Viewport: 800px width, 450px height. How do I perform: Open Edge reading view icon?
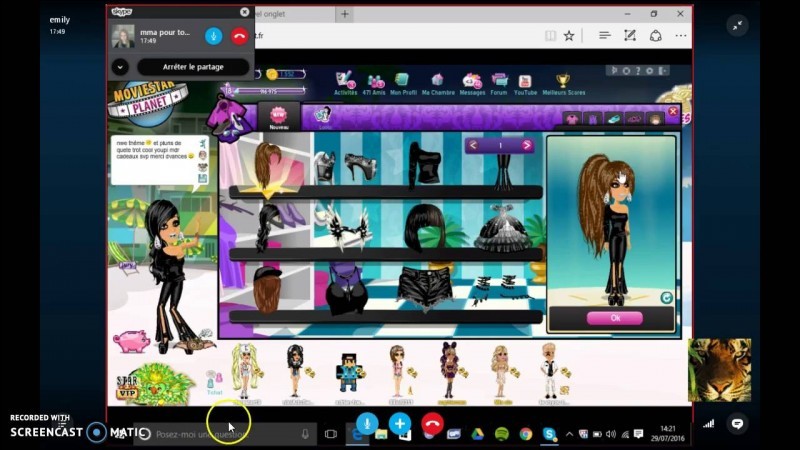click(550, 36)
